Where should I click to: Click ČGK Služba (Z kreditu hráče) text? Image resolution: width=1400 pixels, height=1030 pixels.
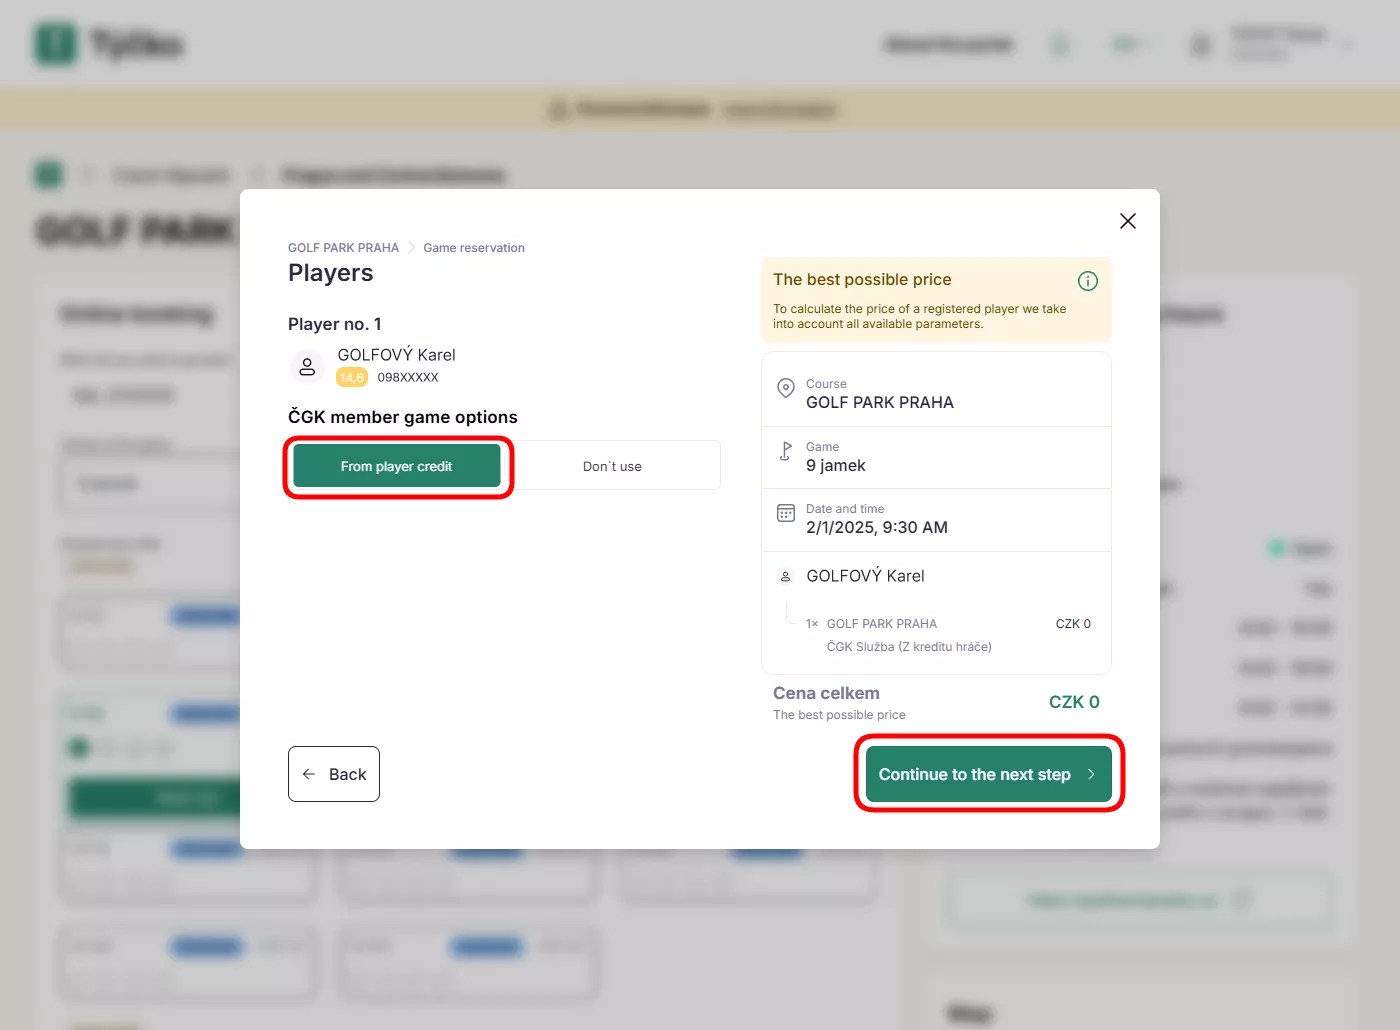click(x=909, y=647)
